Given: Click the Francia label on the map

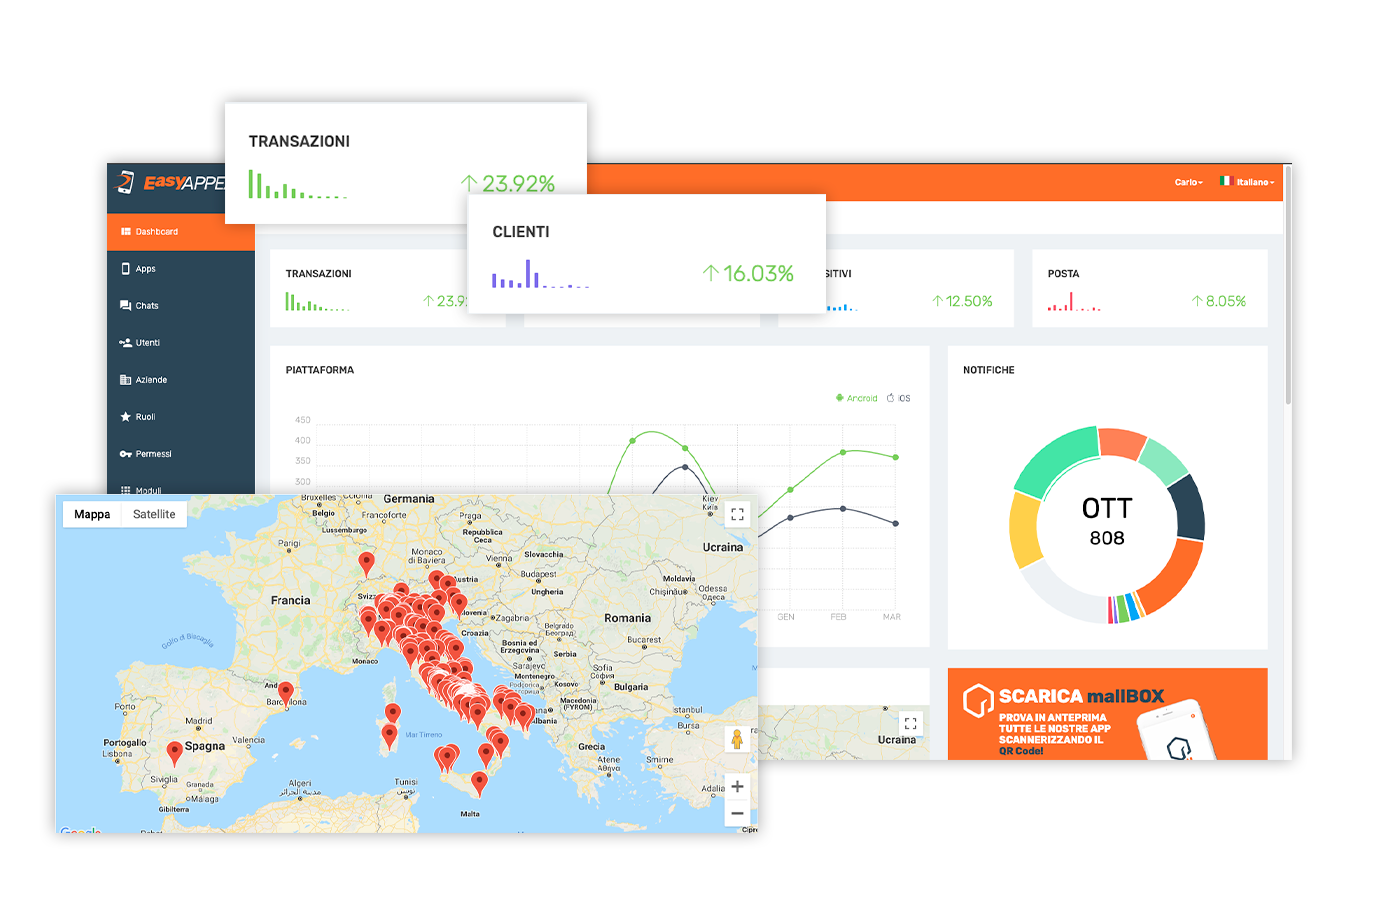Looking at the screenshot, I should point(290,600).
